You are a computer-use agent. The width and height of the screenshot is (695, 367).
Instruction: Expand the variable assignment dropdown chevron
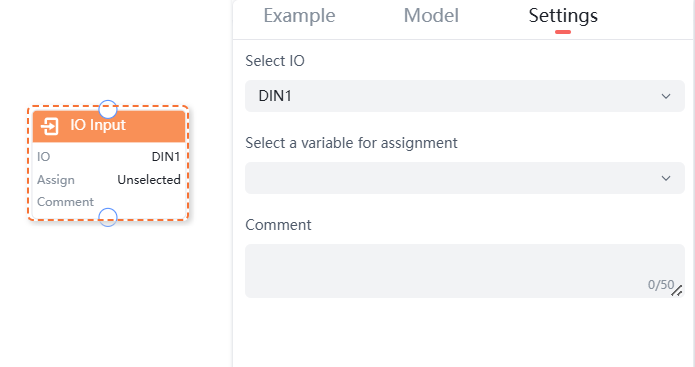pos(666,178)
